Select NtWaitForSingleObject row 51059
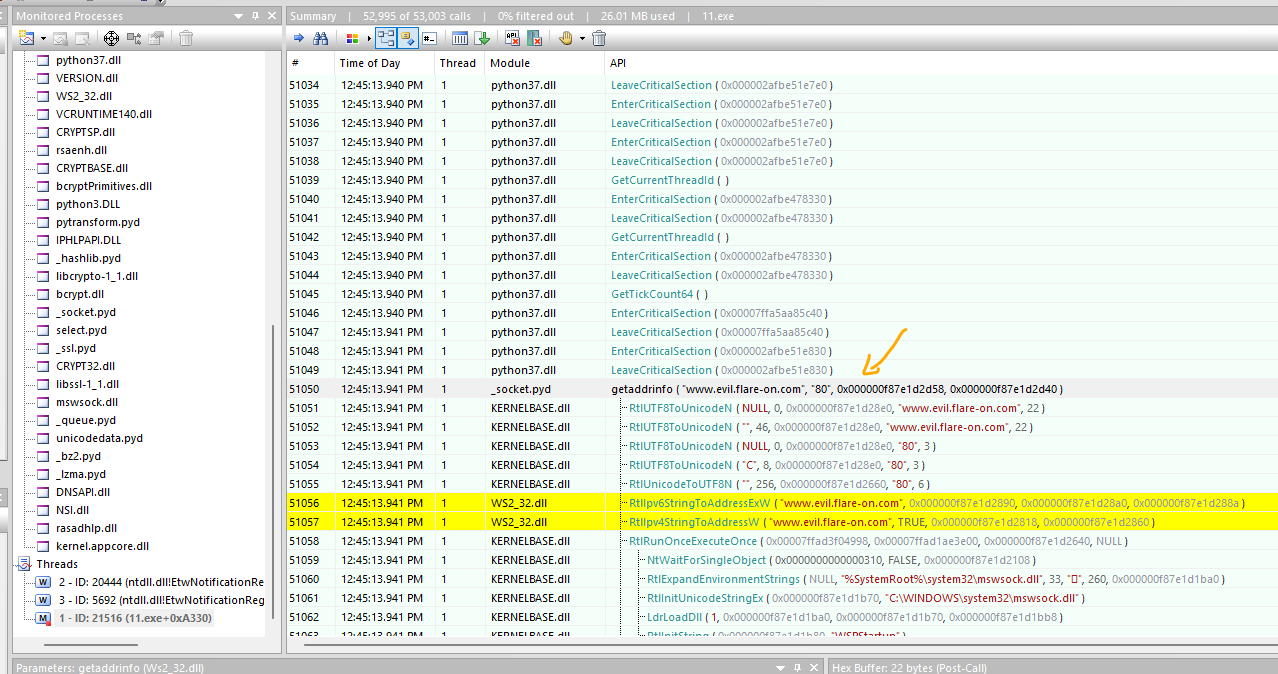The height and width of the screenshot is (674, 1278). [782, 560]
